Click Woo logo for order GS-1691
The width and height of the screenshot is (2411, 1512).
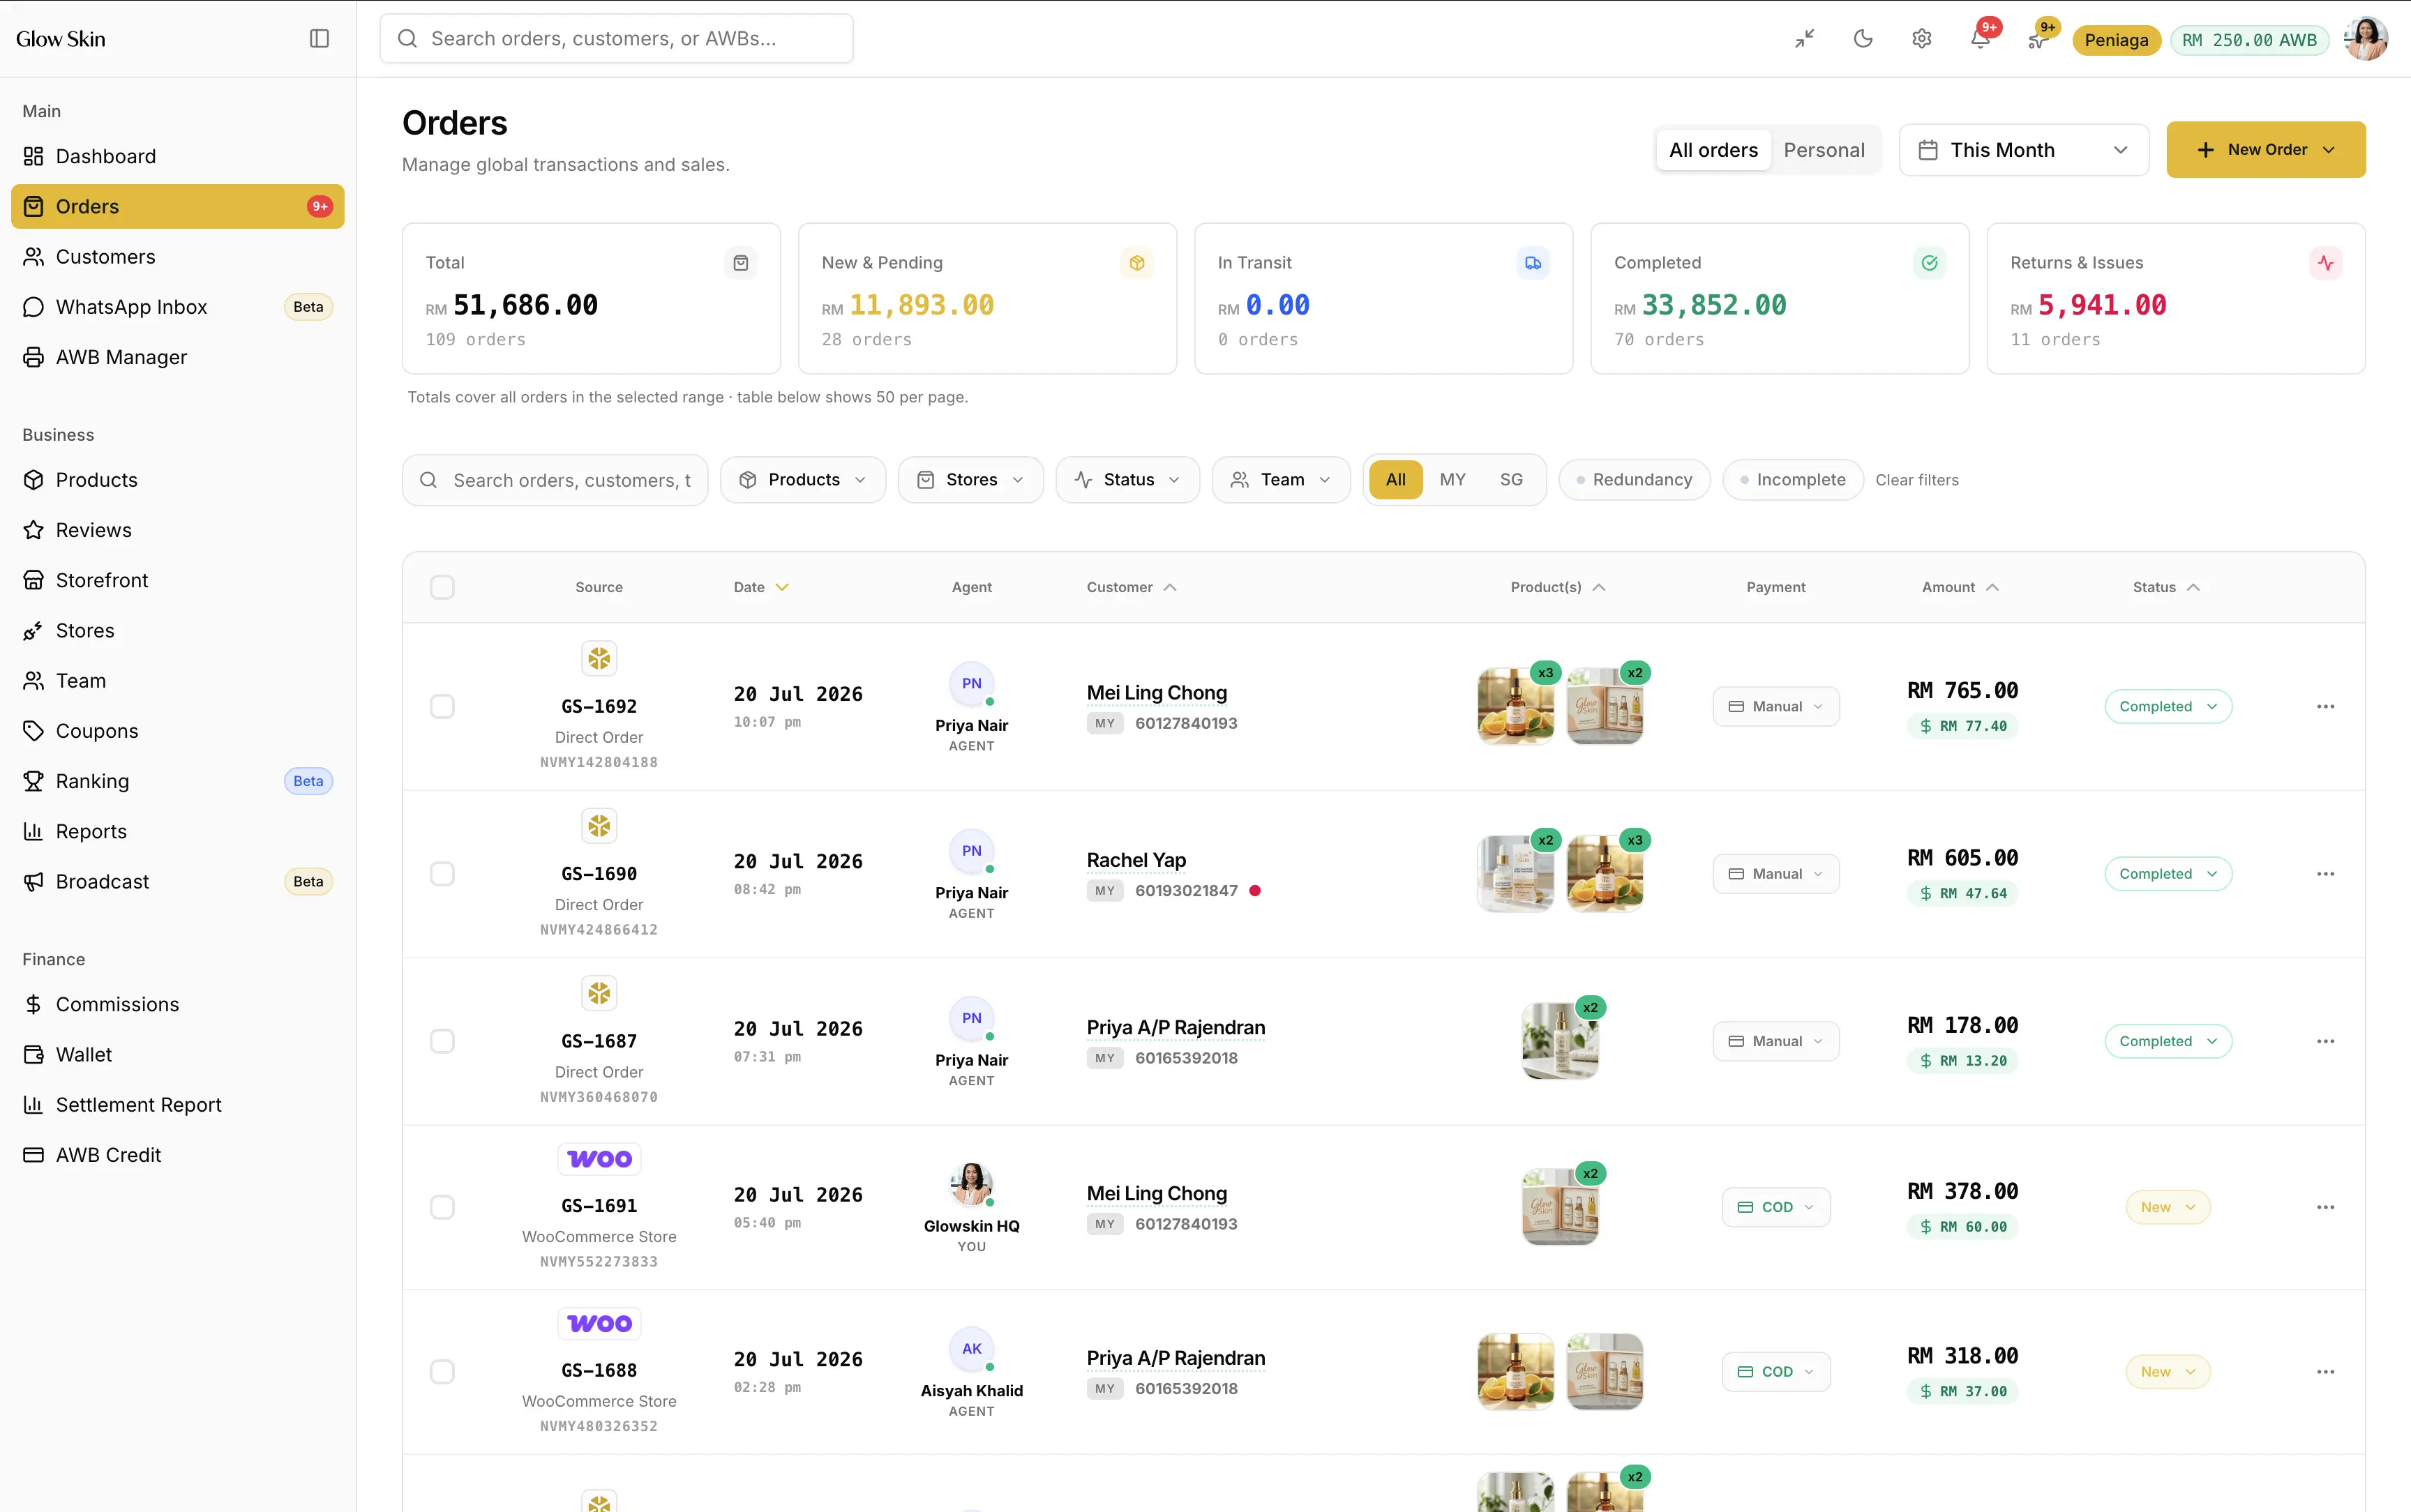[x=599, y=1159]
